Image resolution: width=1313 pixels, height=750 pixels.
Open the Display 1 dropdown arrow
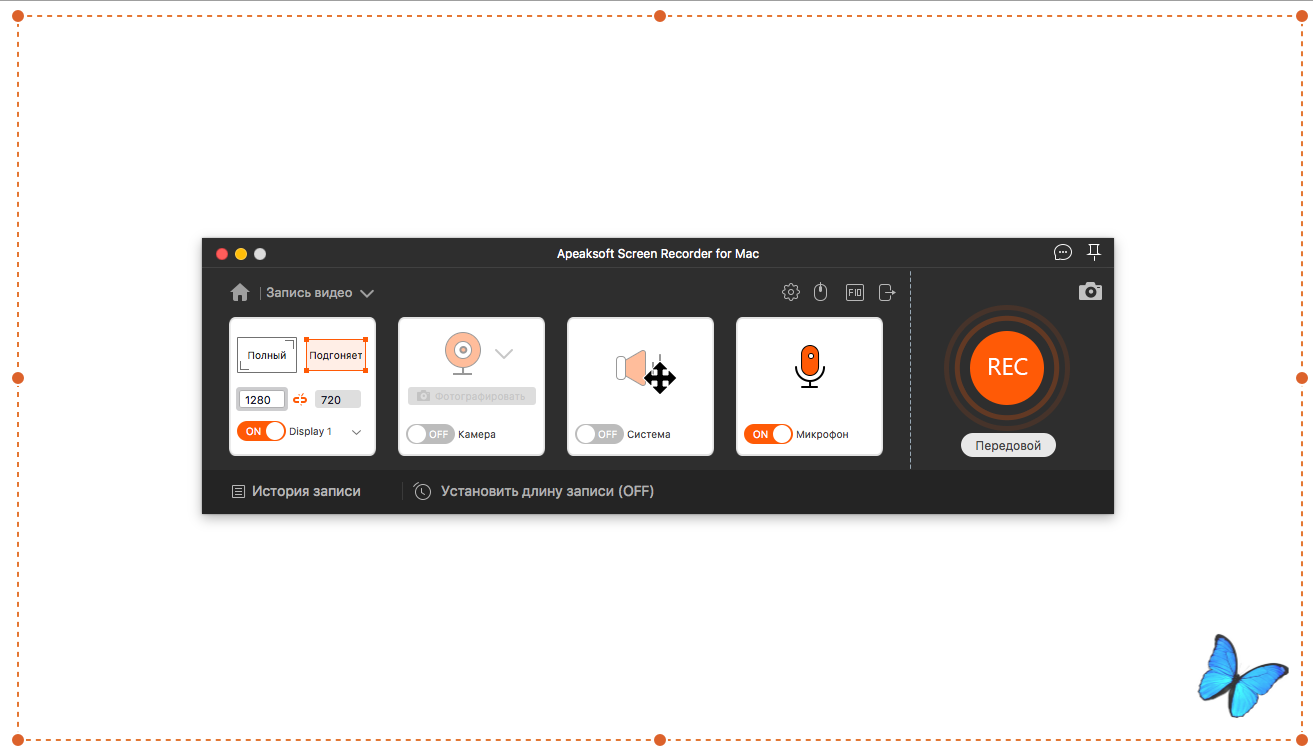[356, 432]
